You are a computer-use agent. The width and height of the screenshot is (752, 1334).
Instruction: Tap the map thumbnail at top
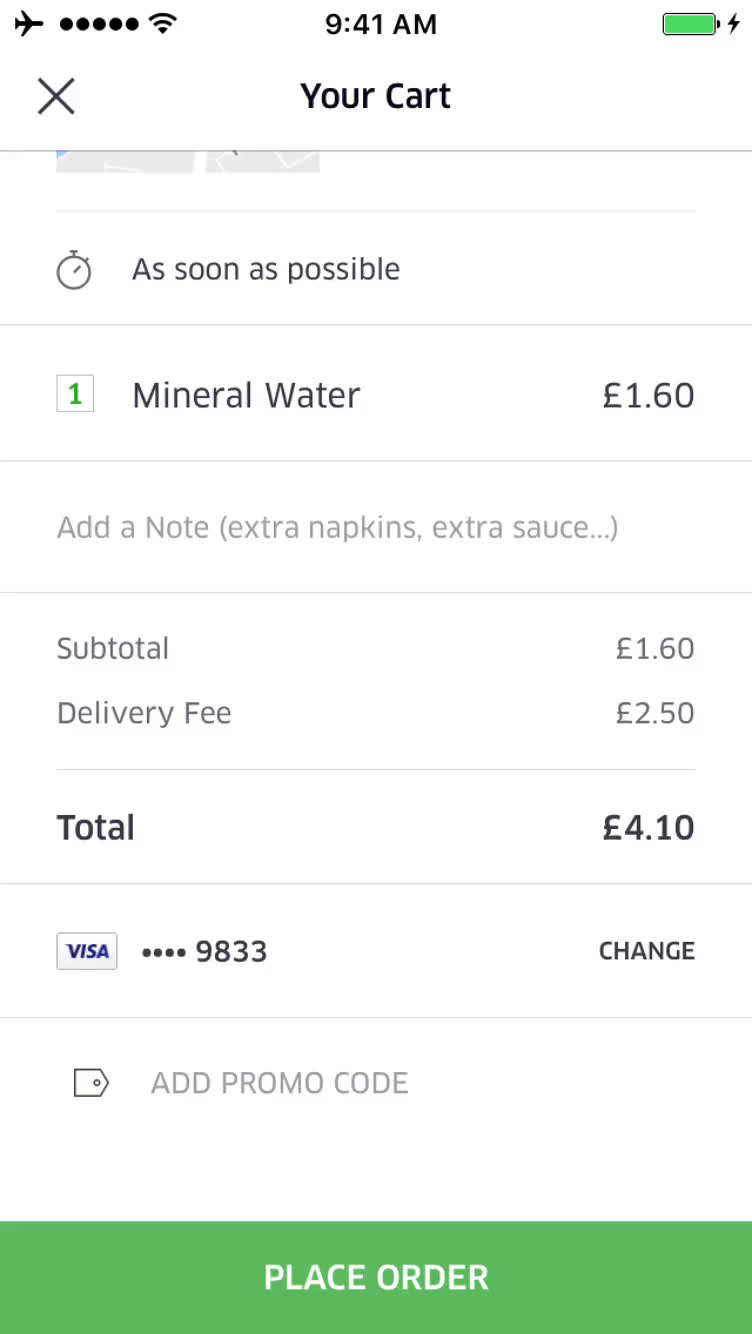coord(188,162)
